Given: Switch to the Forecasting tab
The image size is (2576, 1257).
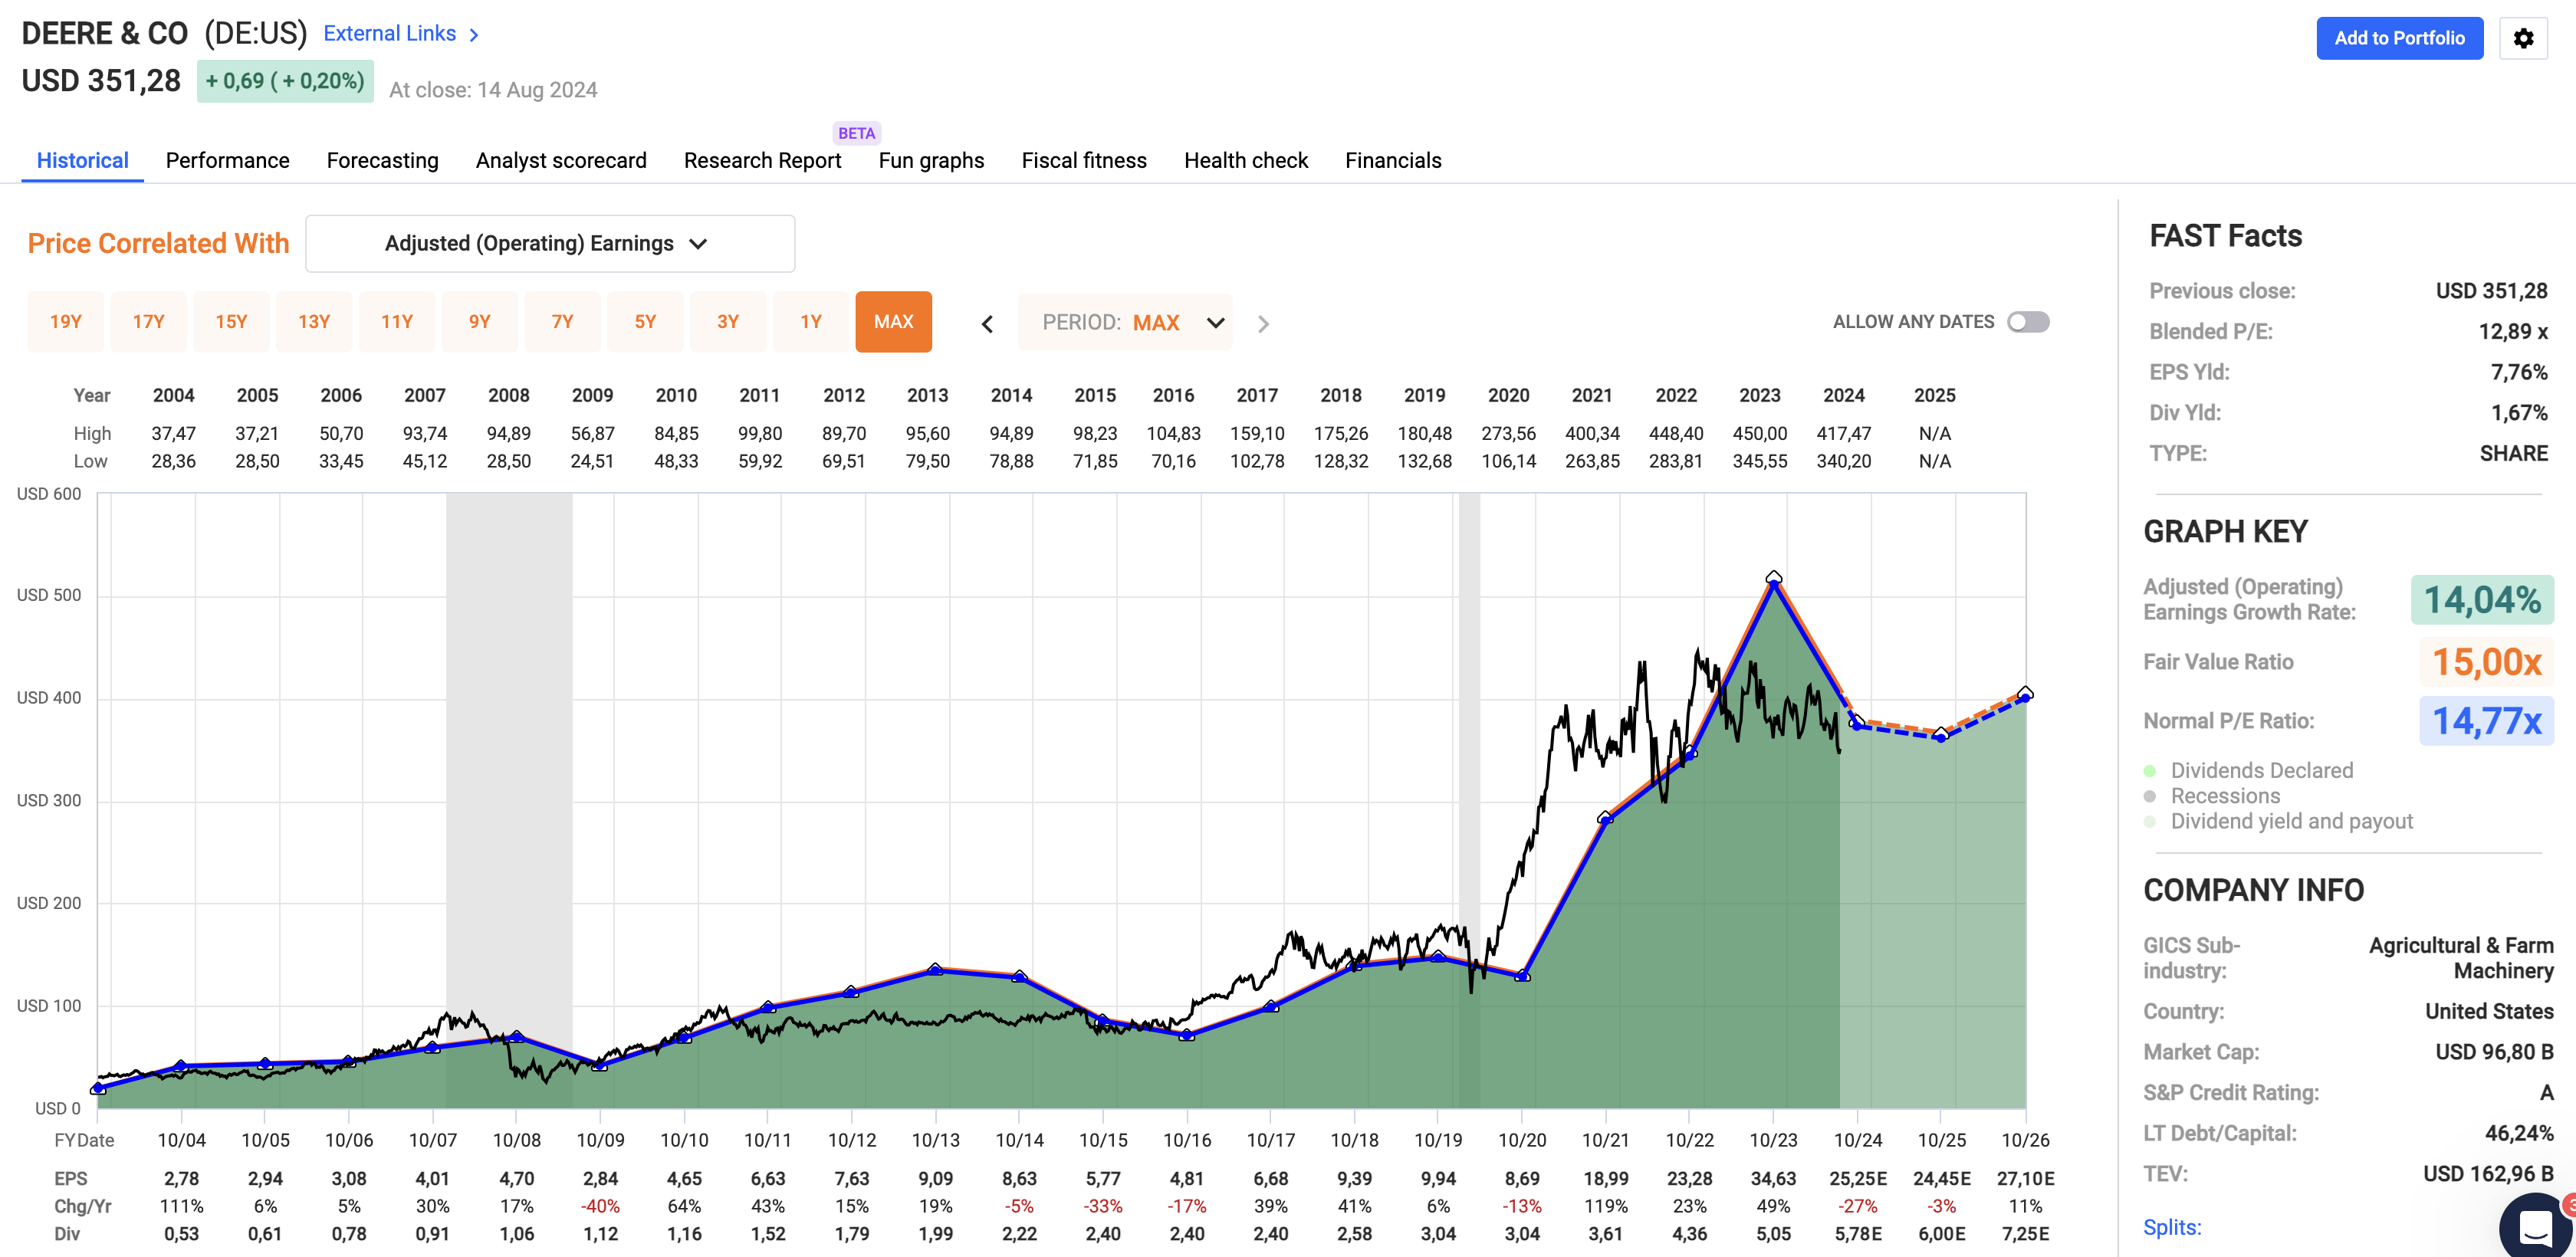Looking at the screenshot, I should click(x=382, y=160).
